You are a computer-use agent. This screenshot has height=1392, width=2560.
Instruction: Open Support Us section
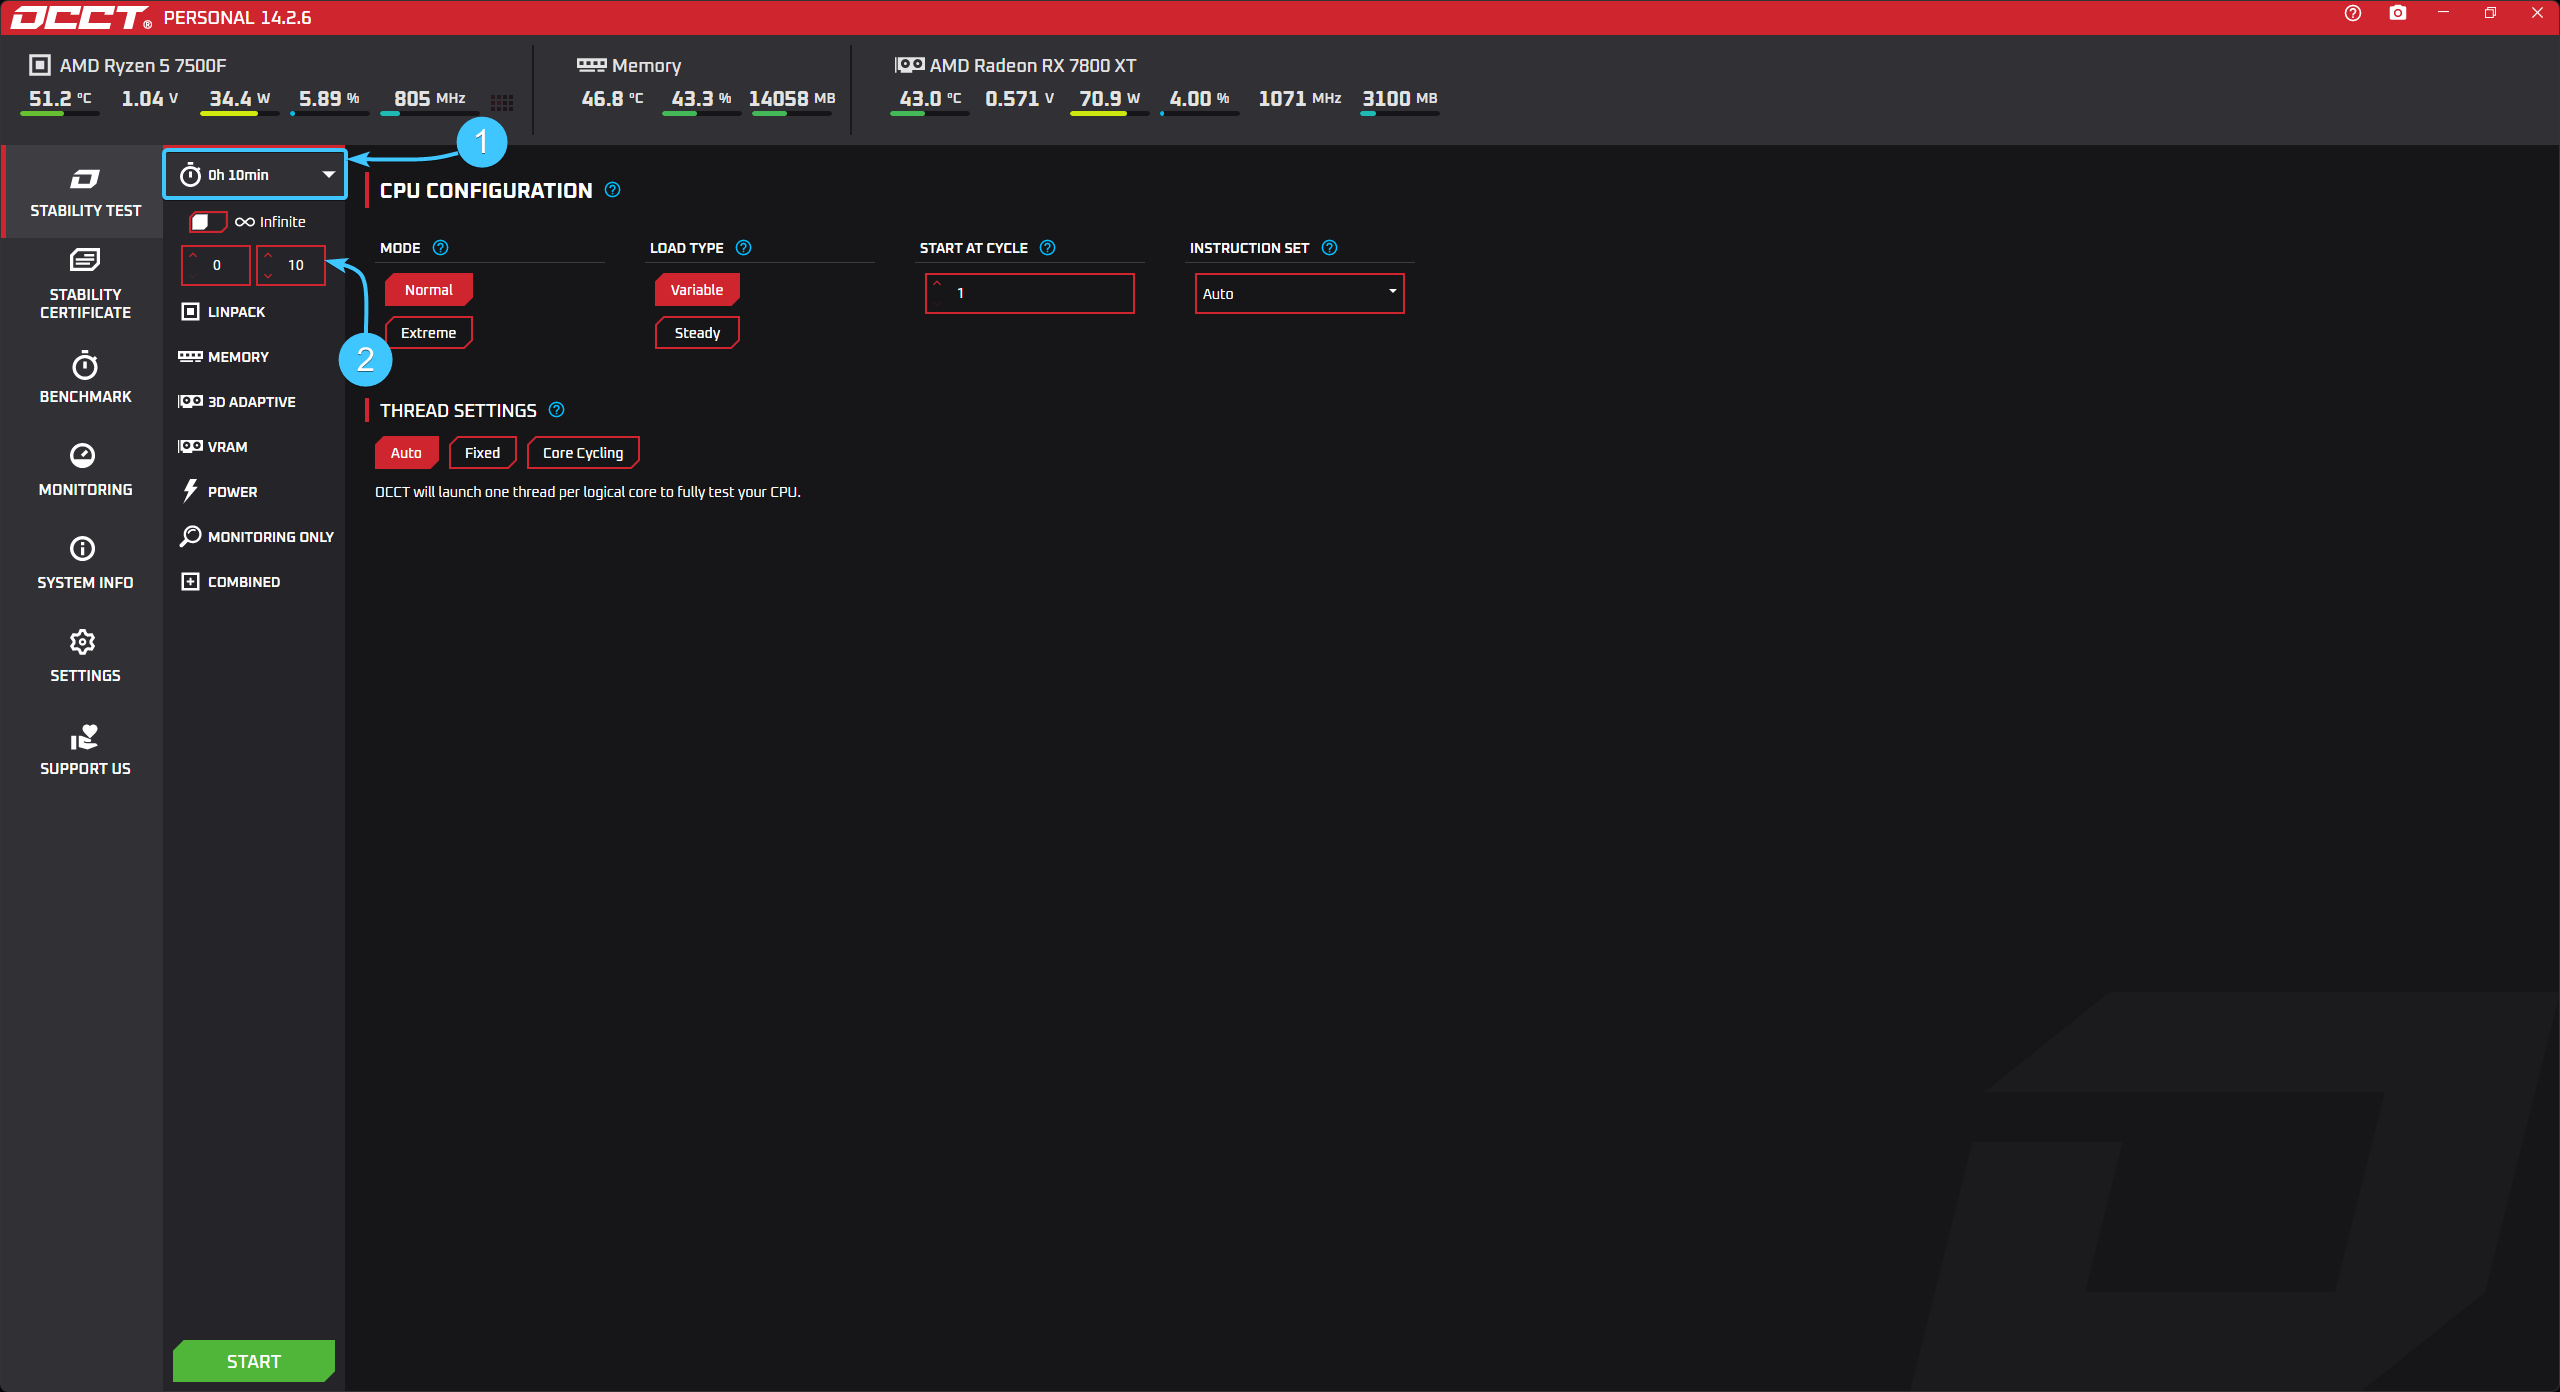[x=84, y=749]
